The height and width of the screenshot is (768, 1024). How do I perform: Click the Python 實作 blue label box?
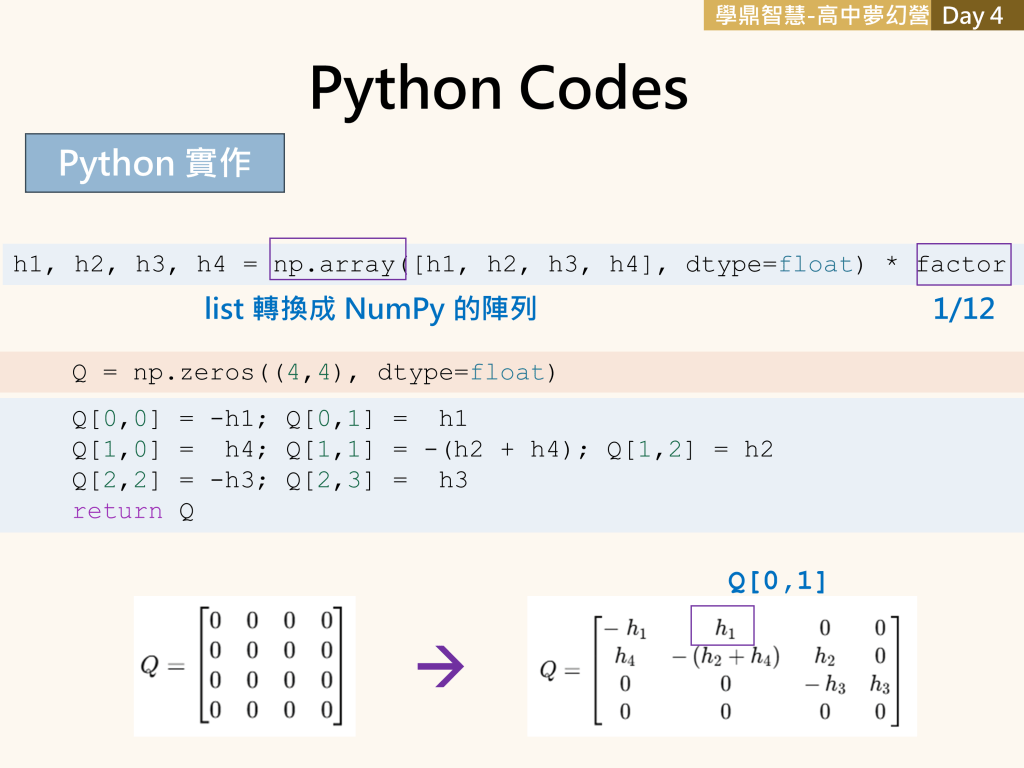pyautogui.click(x=155, y=163)
